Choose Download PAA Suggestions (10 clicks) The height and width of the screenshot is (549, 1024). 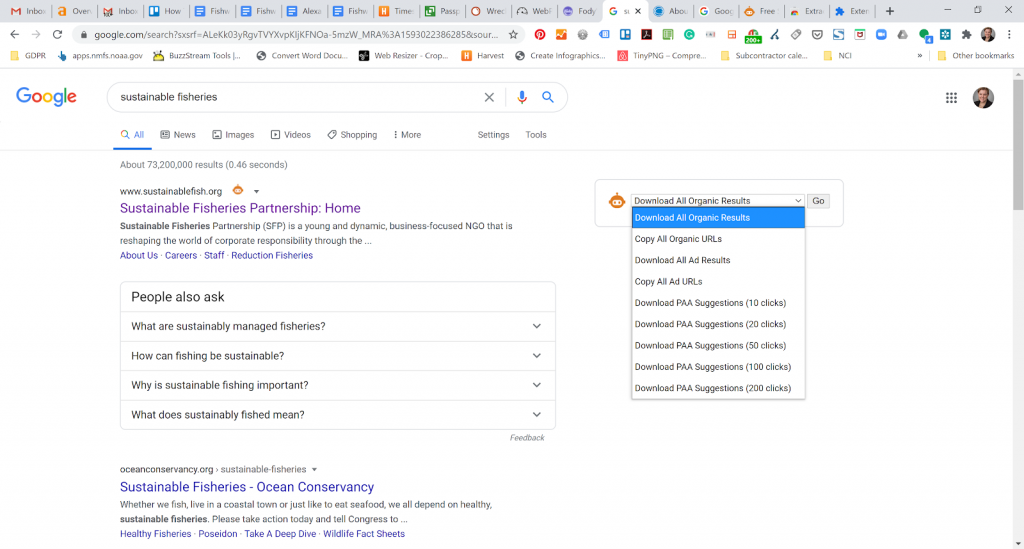point(718,303)
